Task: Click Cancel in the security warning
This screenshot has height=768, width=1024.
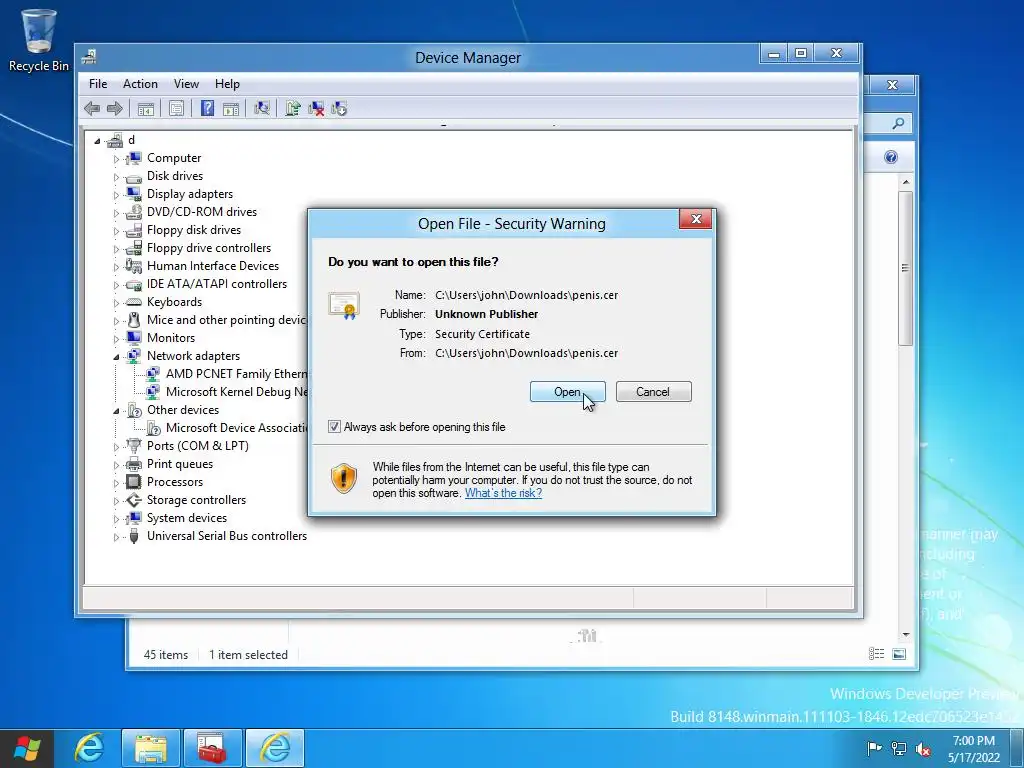Action: click(653, 392)
